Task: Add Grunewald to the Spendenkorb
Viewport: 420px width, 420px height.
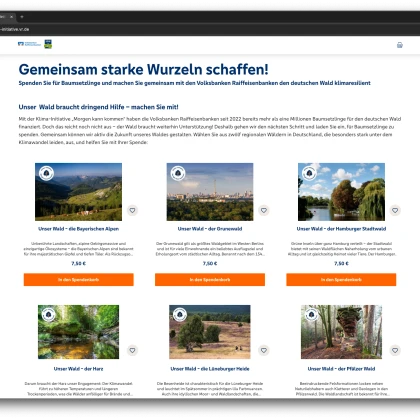Action: click(210, 280)
